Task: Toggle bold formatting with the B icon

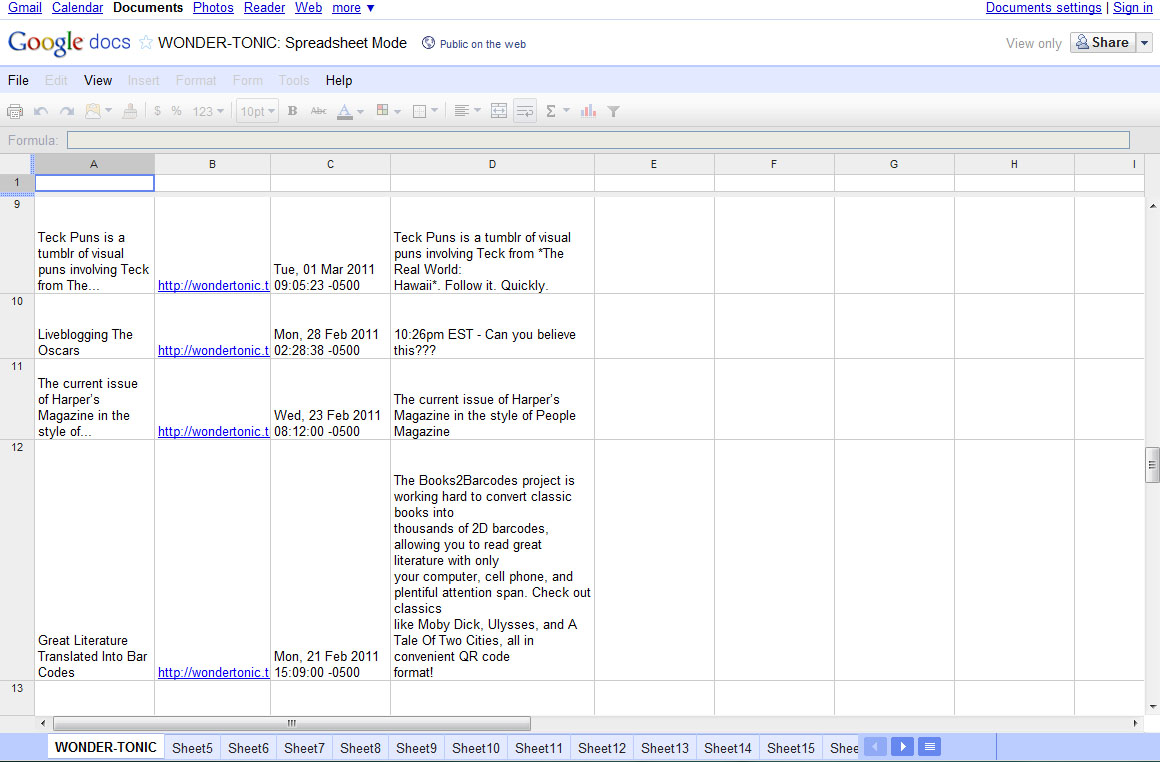Action: tap(292, 111)
